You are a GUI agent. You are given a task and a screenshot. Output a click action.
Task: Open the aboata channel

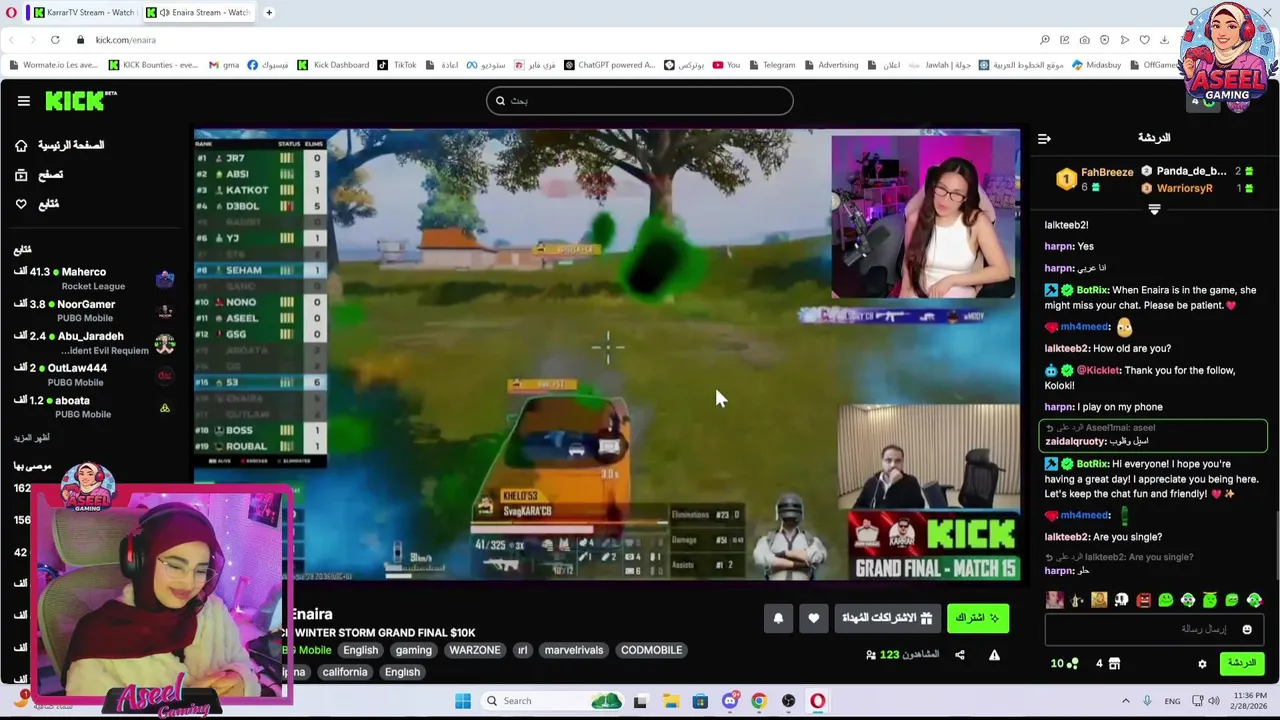[x=95, y=406]
